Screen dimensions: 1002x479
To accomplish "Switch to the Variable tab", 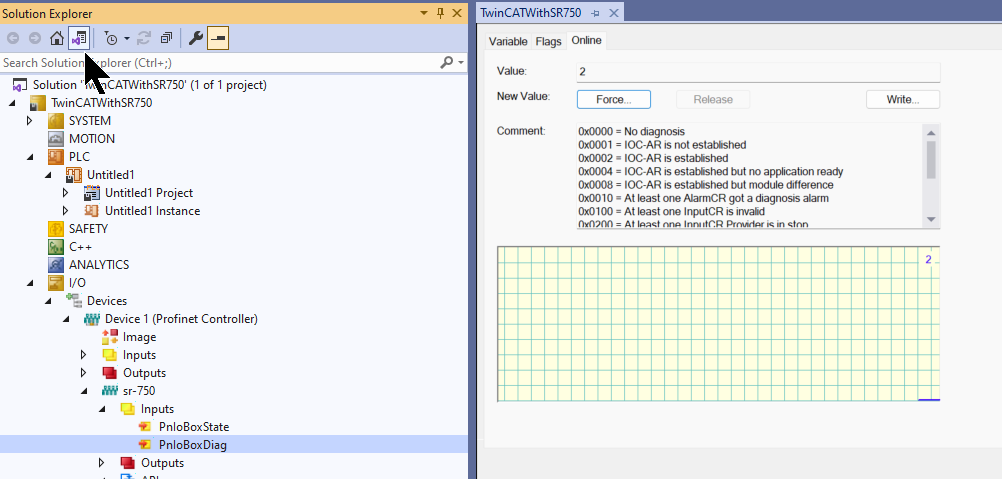I will click(508, 41).
